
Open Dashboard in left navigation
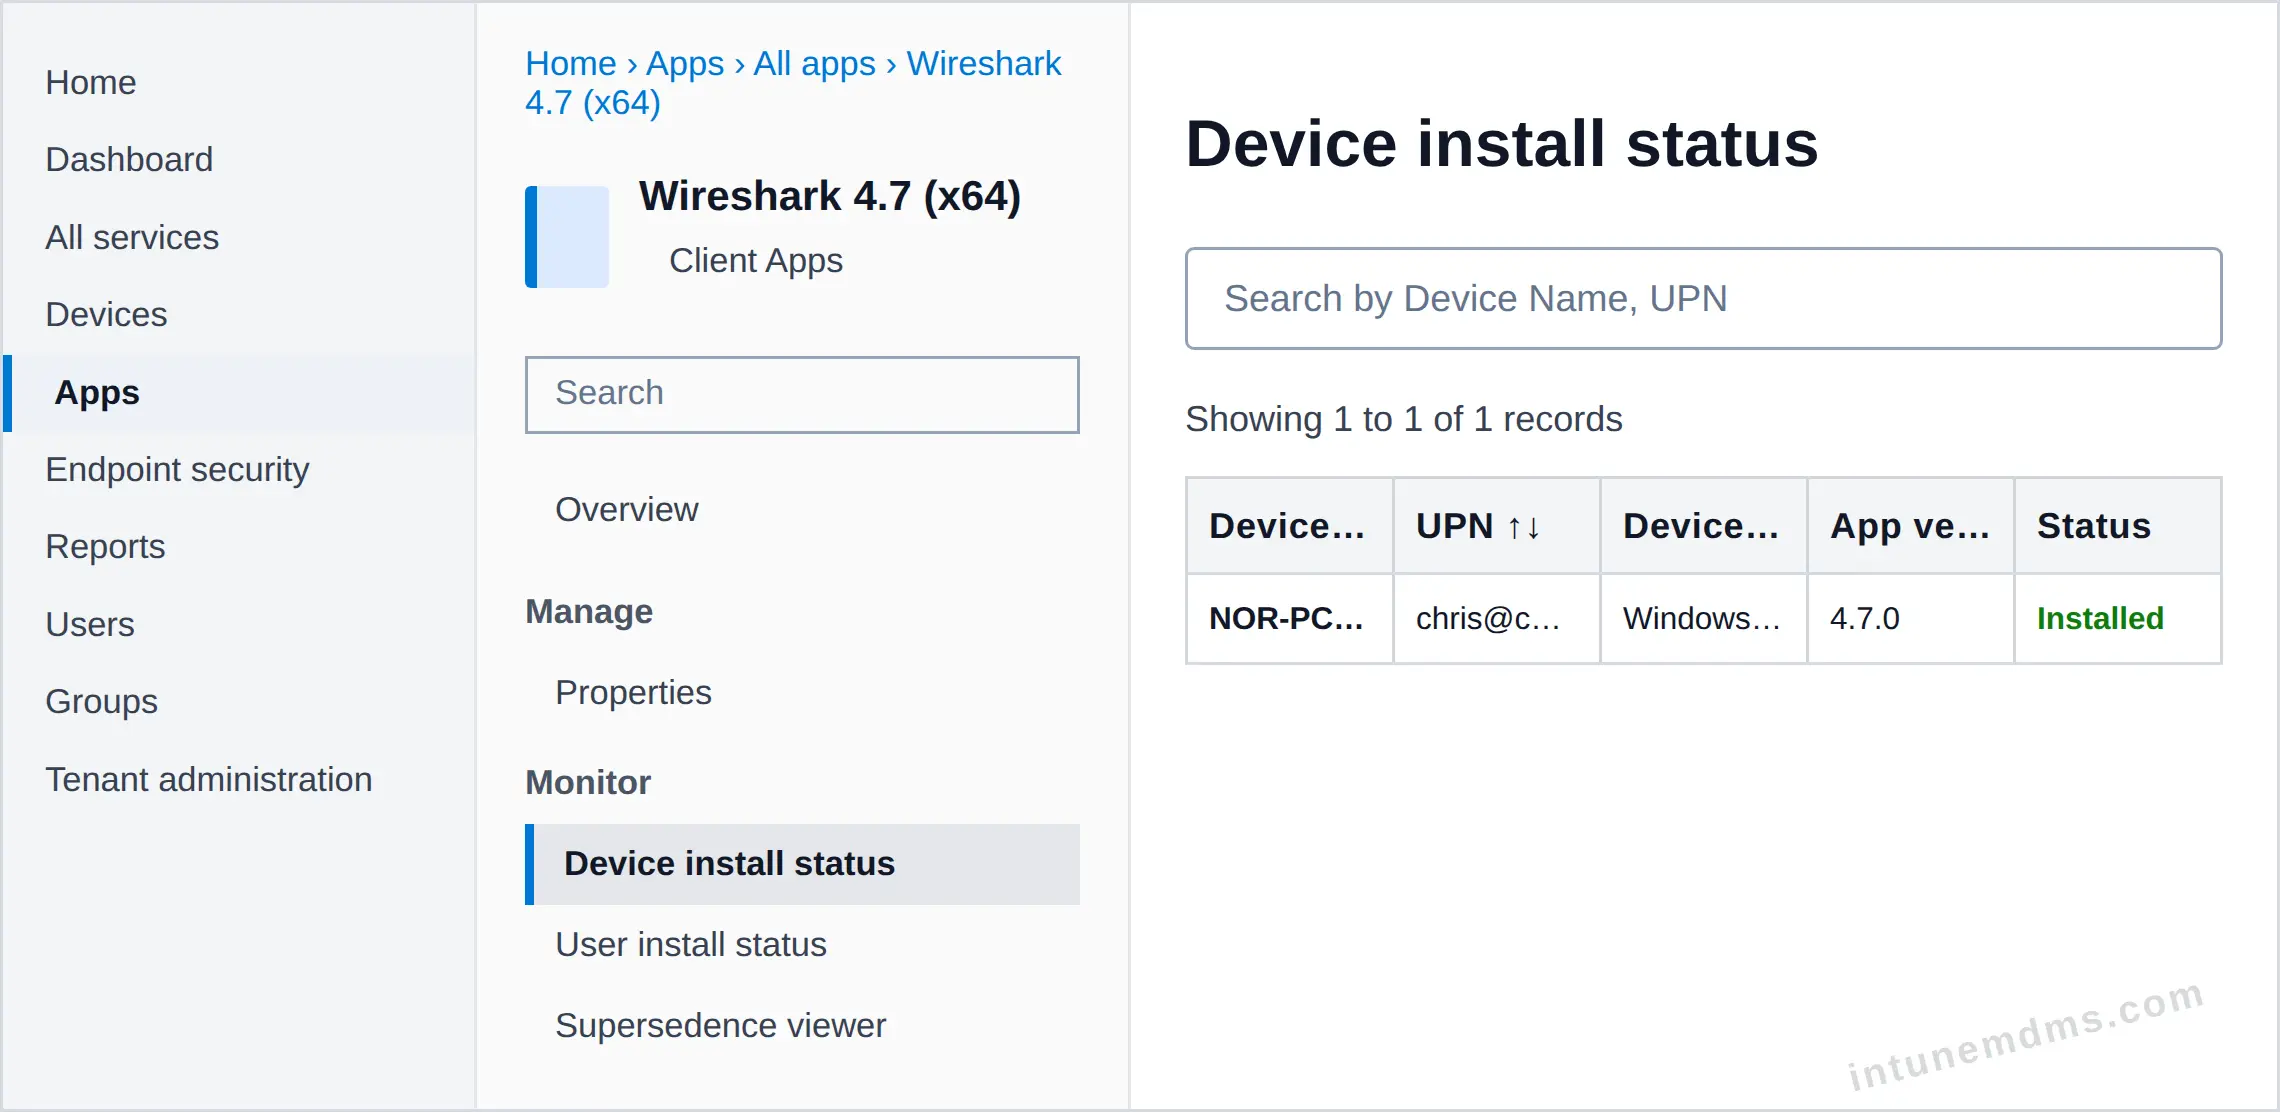[129, 159]
